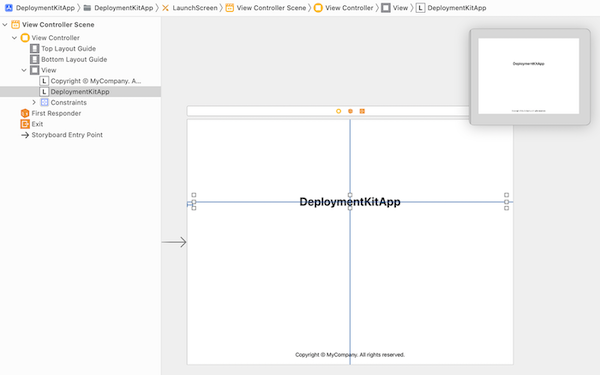This screenshot has width=600, height=375.
Task: Click the View icon in outline
Action: point(34,70)
